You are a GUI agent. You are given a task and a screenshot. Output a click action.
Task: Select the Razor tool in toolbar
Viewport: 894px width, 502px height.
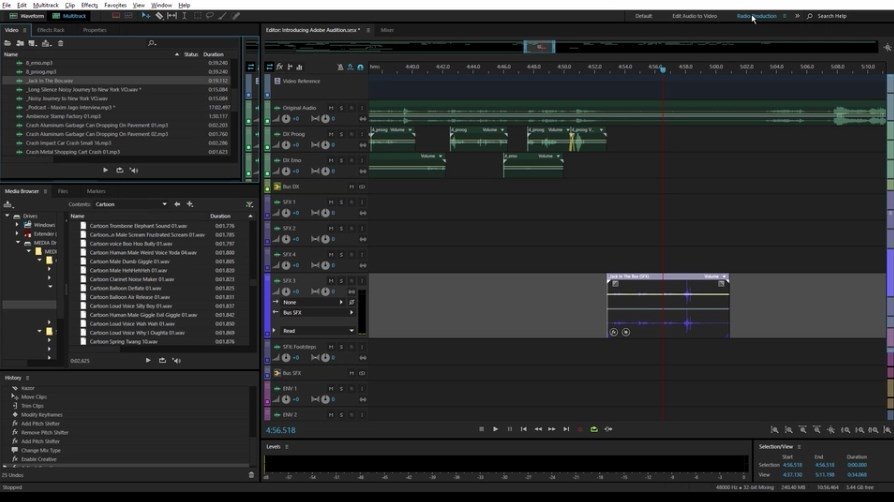(x=159, y=16)
